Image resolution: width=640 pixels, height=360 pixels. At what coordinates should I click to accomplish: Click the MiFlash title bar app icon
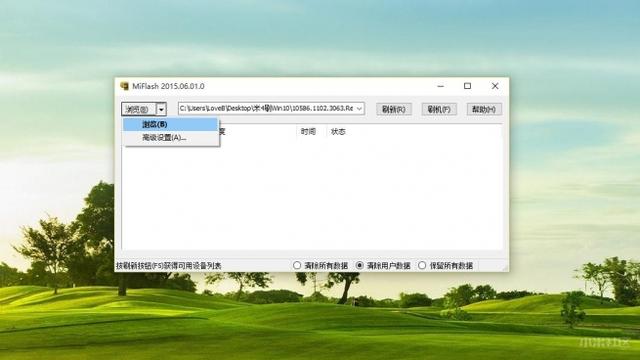click(x=124, y=86)
